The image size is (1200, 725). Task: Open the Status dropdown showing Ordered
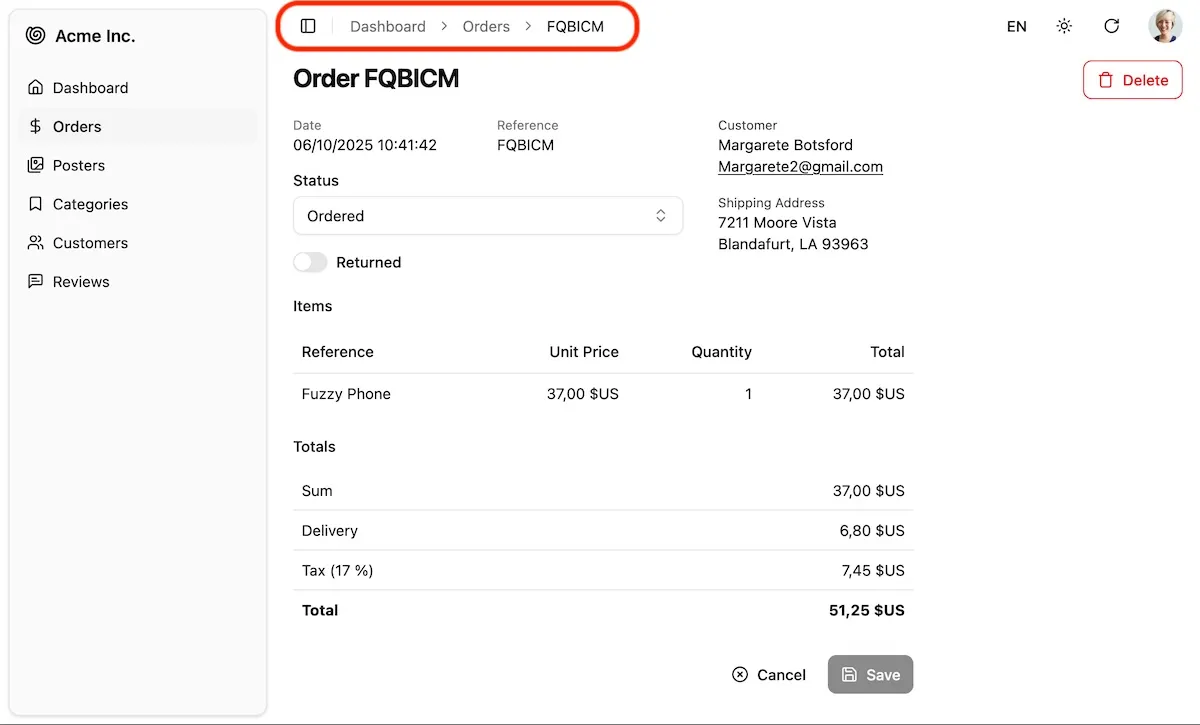pyautogui.click(x=487, y=216)
